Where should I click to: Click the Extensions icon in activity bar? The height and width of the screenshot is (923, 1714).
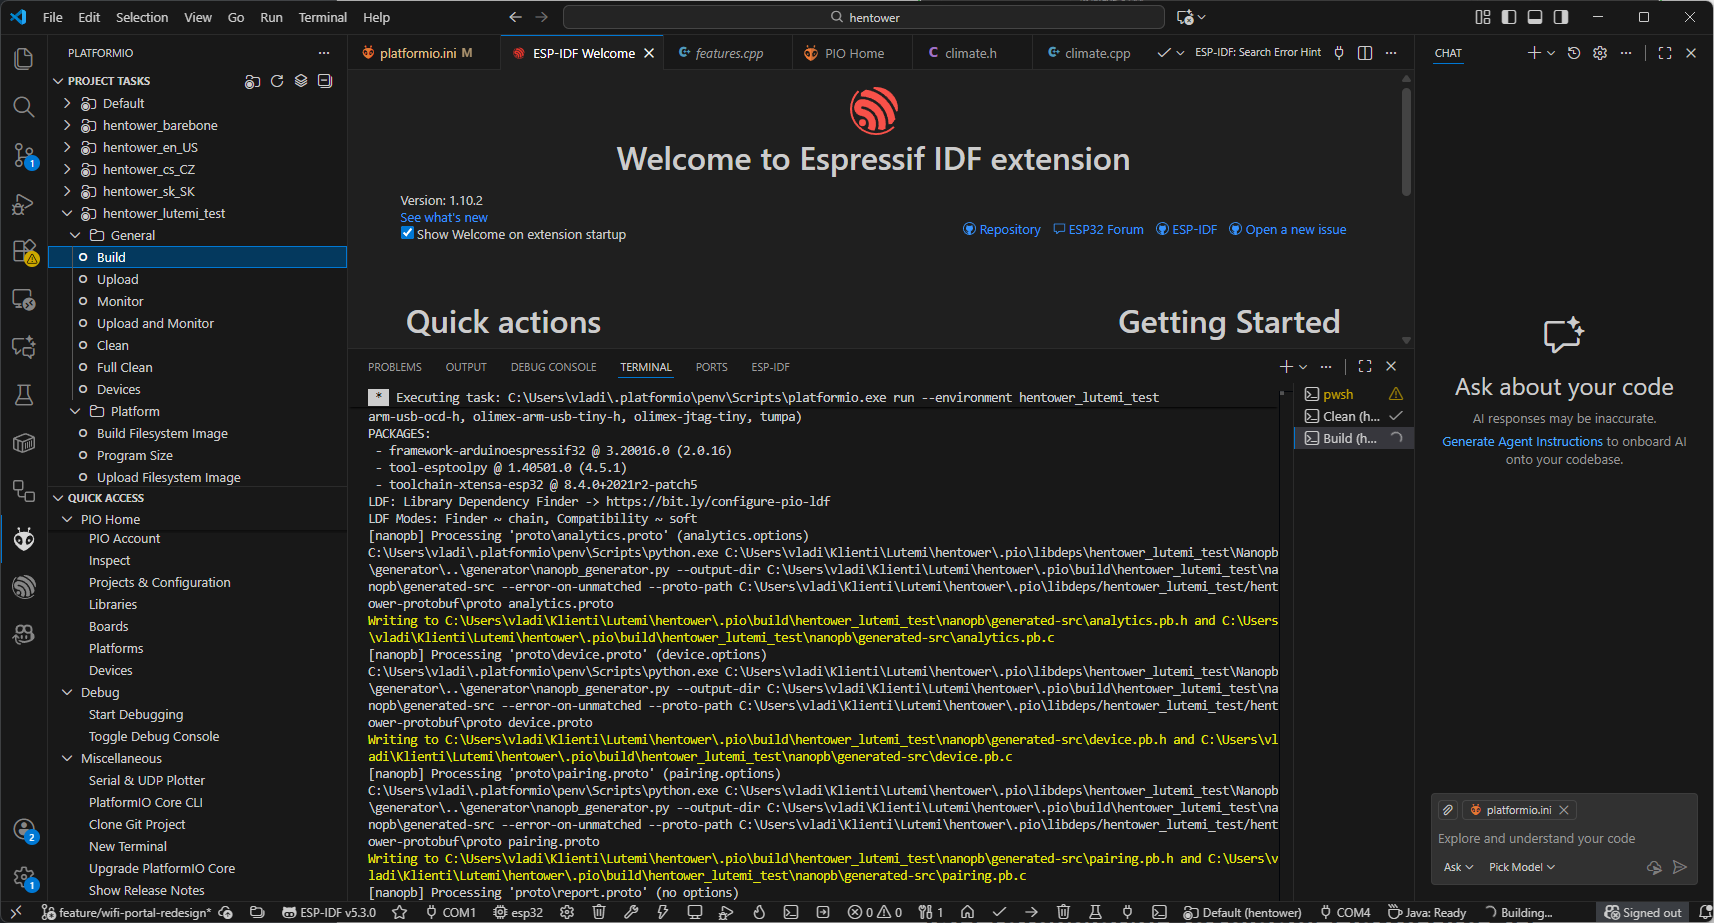tap(24, 251)
